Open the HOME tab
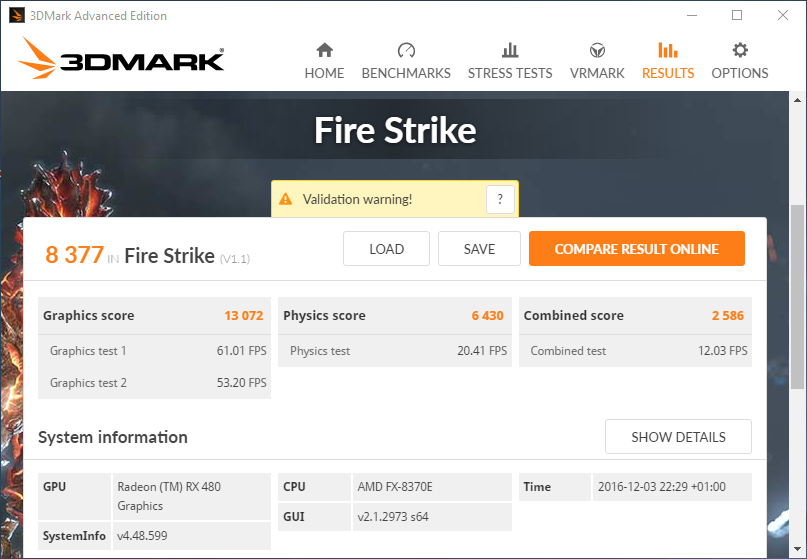 (324, 73)
